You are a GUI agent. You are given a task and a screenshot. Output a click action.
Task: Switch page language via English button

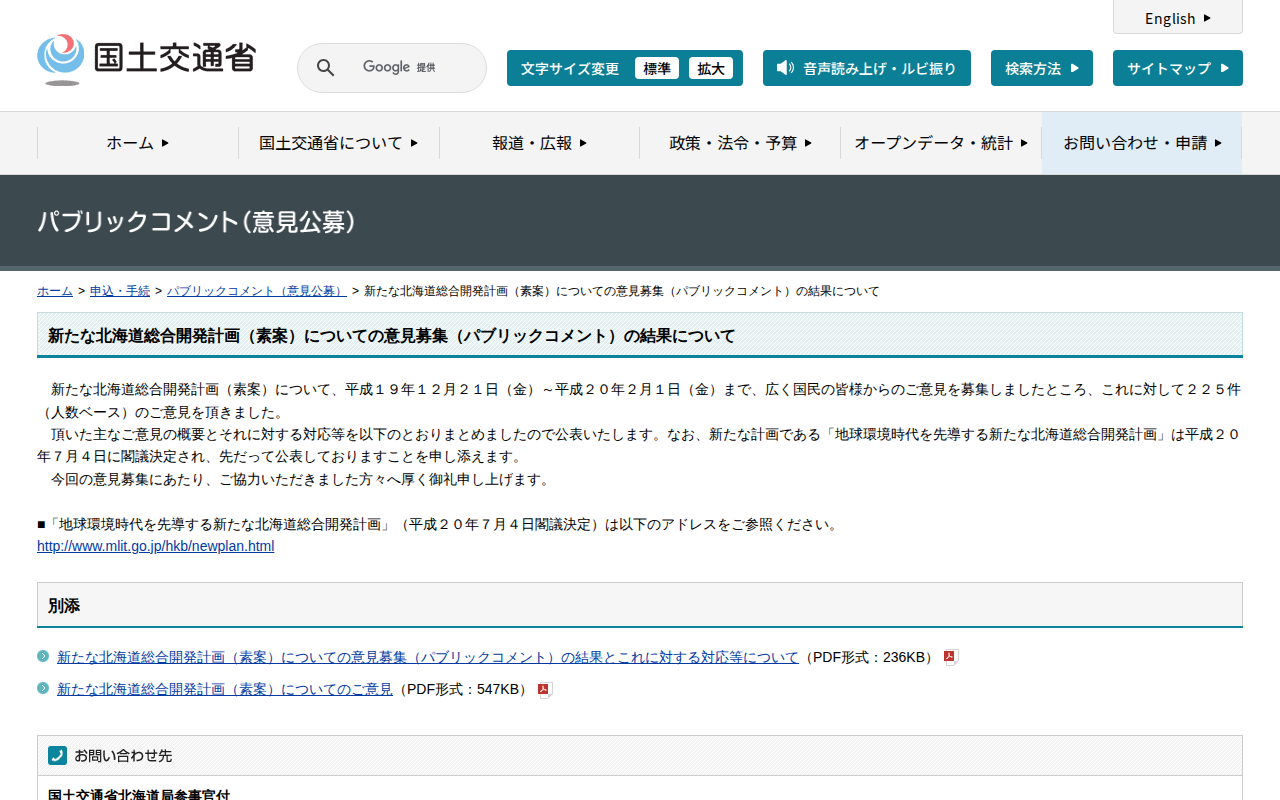coord(1177,17)
